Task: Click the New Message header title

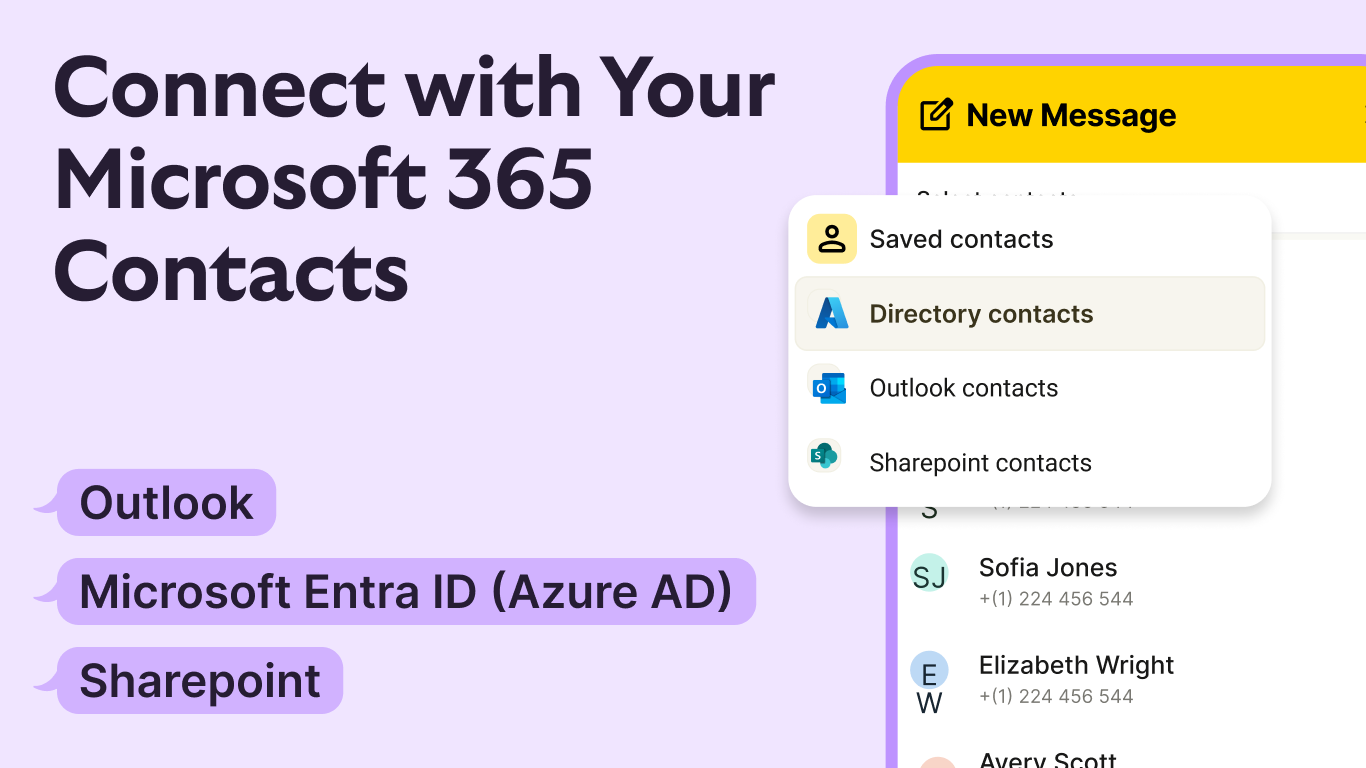Action: 1071,115
